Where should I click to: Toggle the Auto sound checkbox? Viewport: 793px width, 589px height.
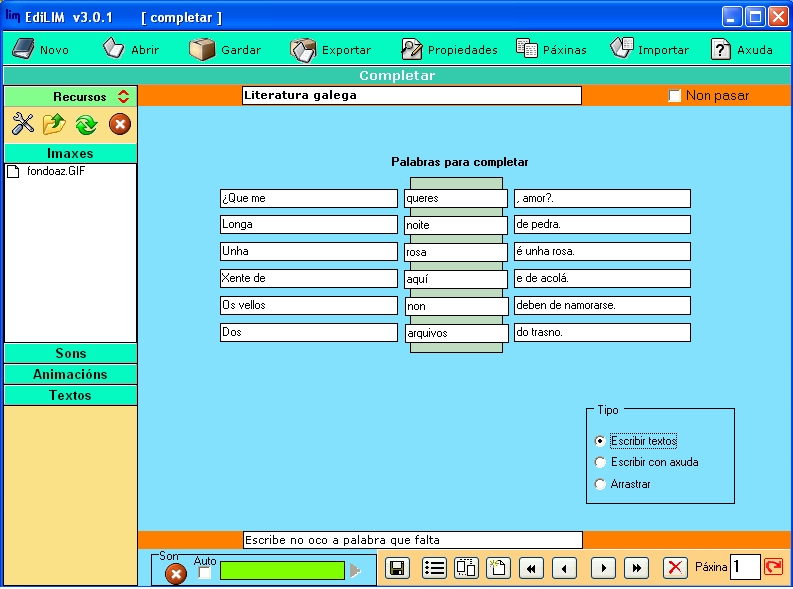204,573
